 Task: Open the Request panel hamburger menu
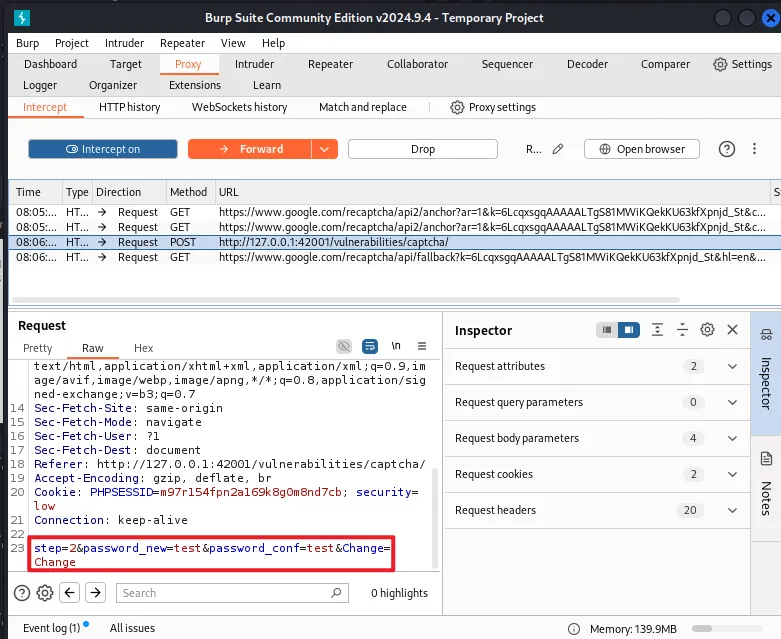tap(422, 346)
